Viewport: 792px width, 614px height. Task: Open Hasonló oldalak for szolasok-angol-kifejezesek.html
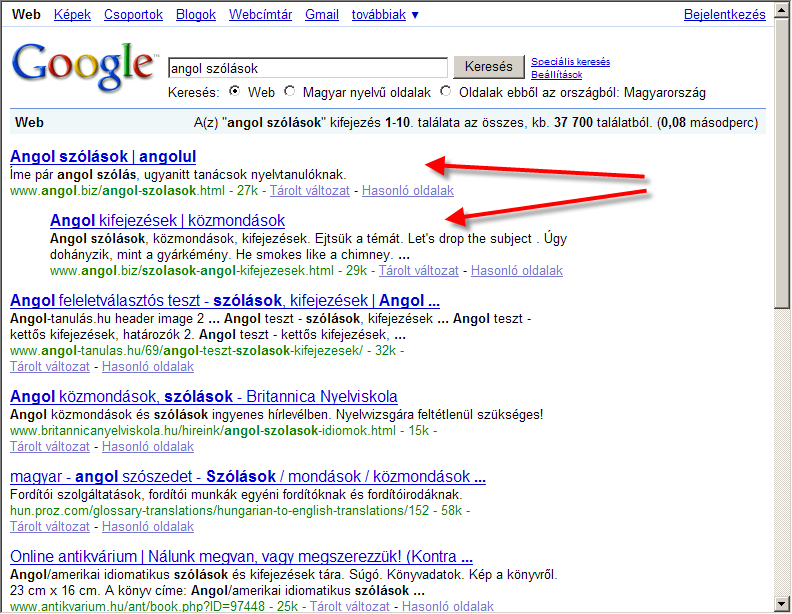[x=517, y=271]
